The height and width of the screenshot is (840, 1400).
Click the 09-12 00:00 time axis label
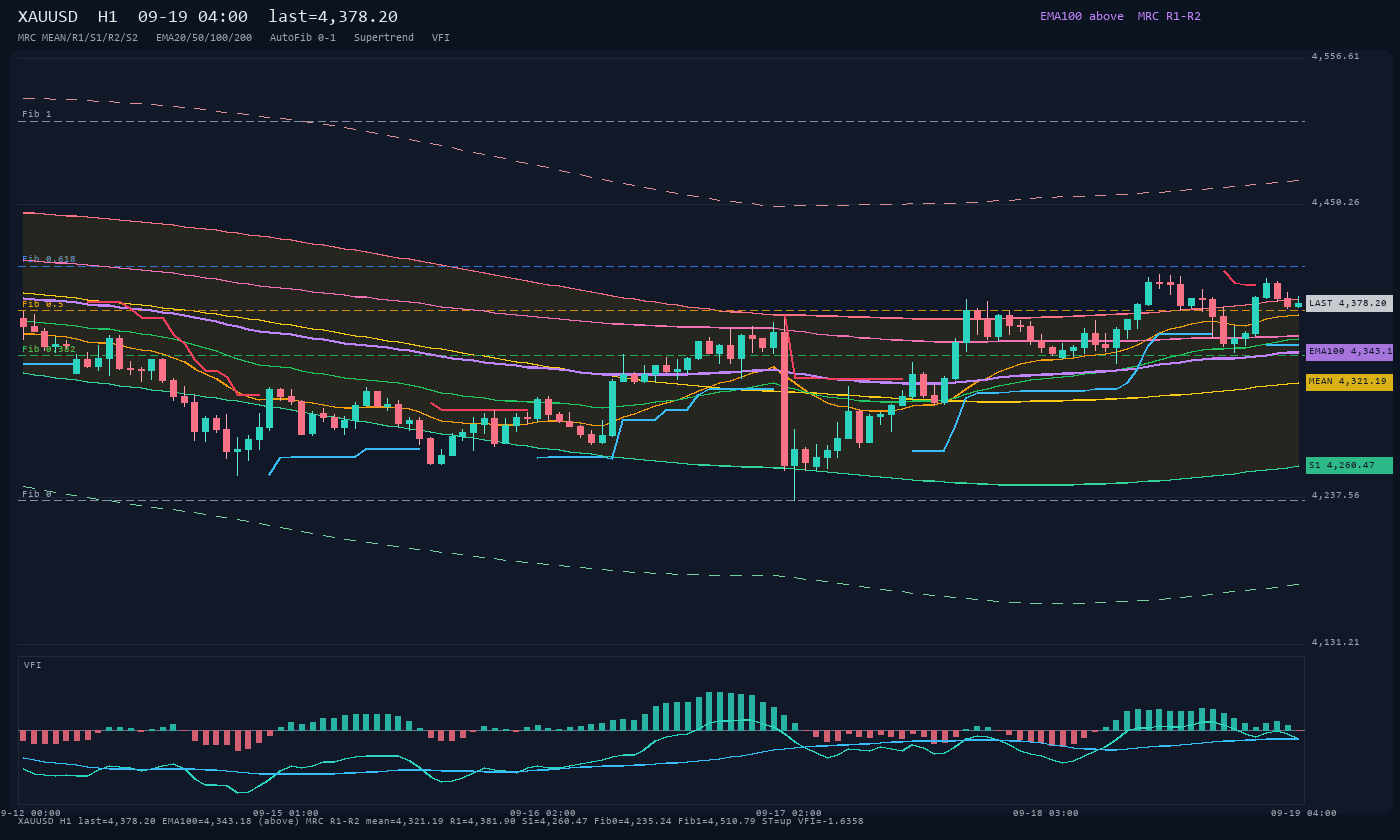click(x=30, y=813)
